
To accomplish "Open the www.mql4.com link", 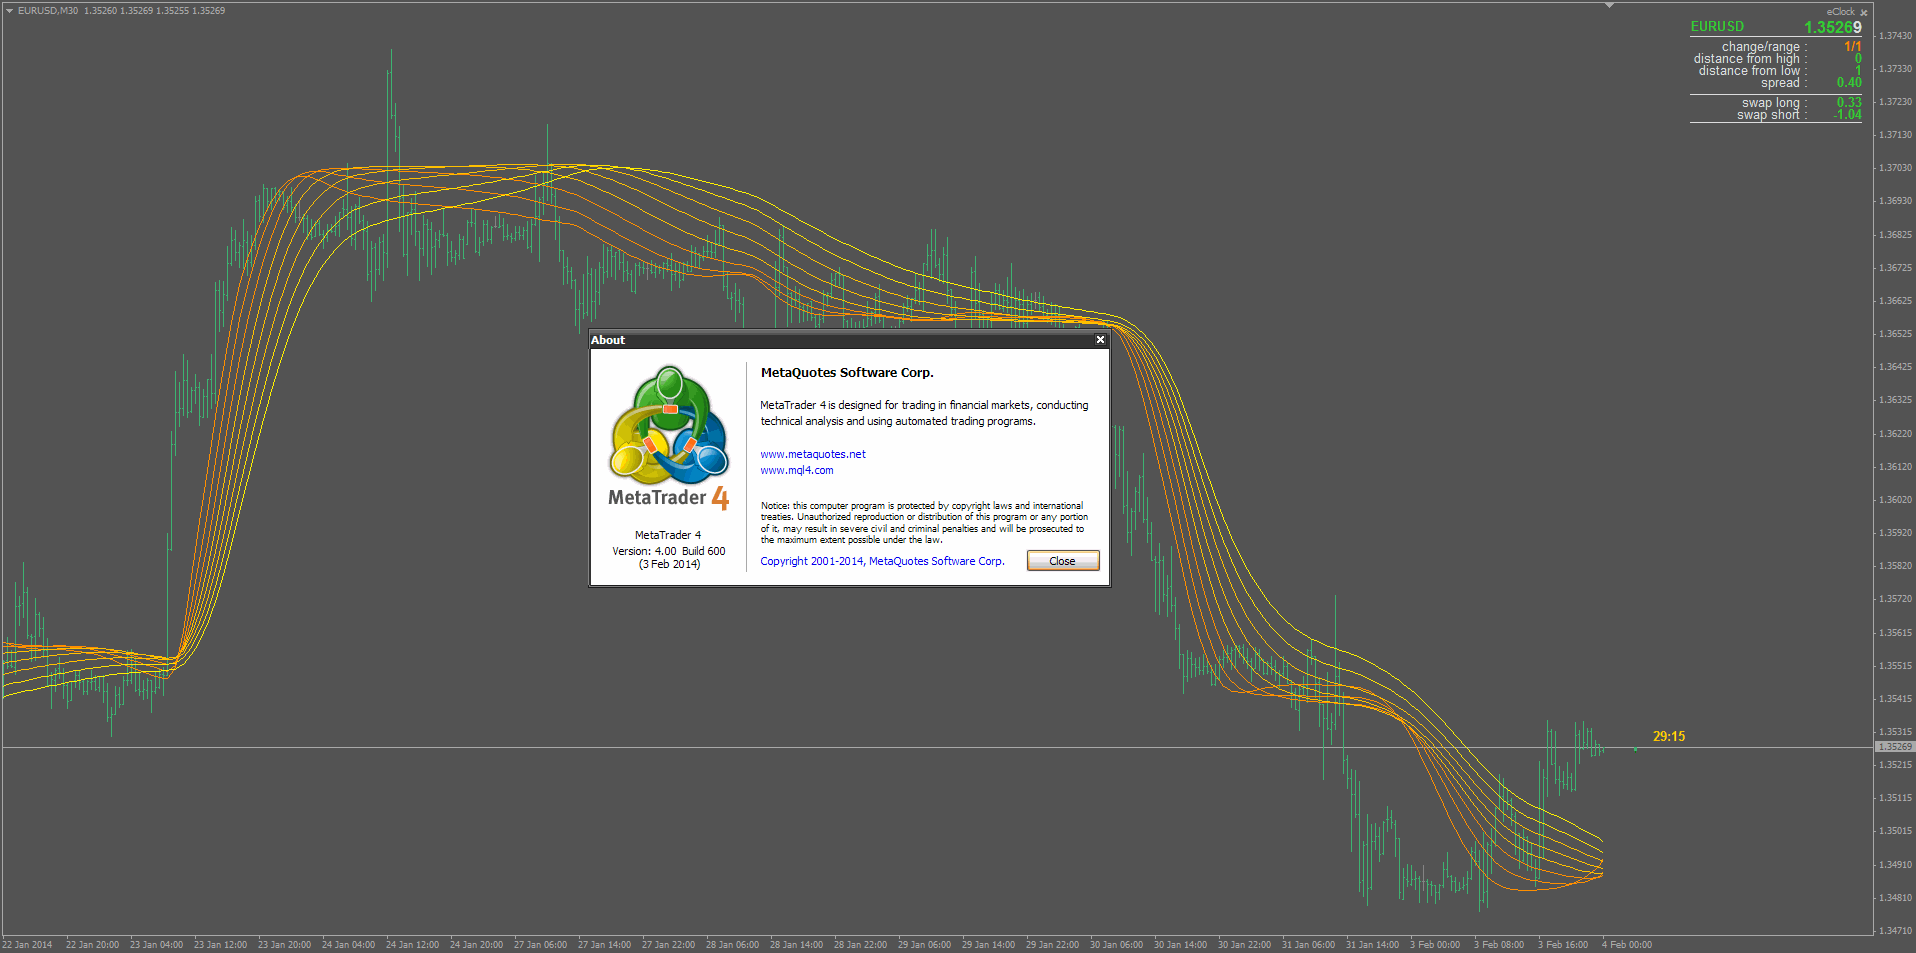I will tap(797, 470).
